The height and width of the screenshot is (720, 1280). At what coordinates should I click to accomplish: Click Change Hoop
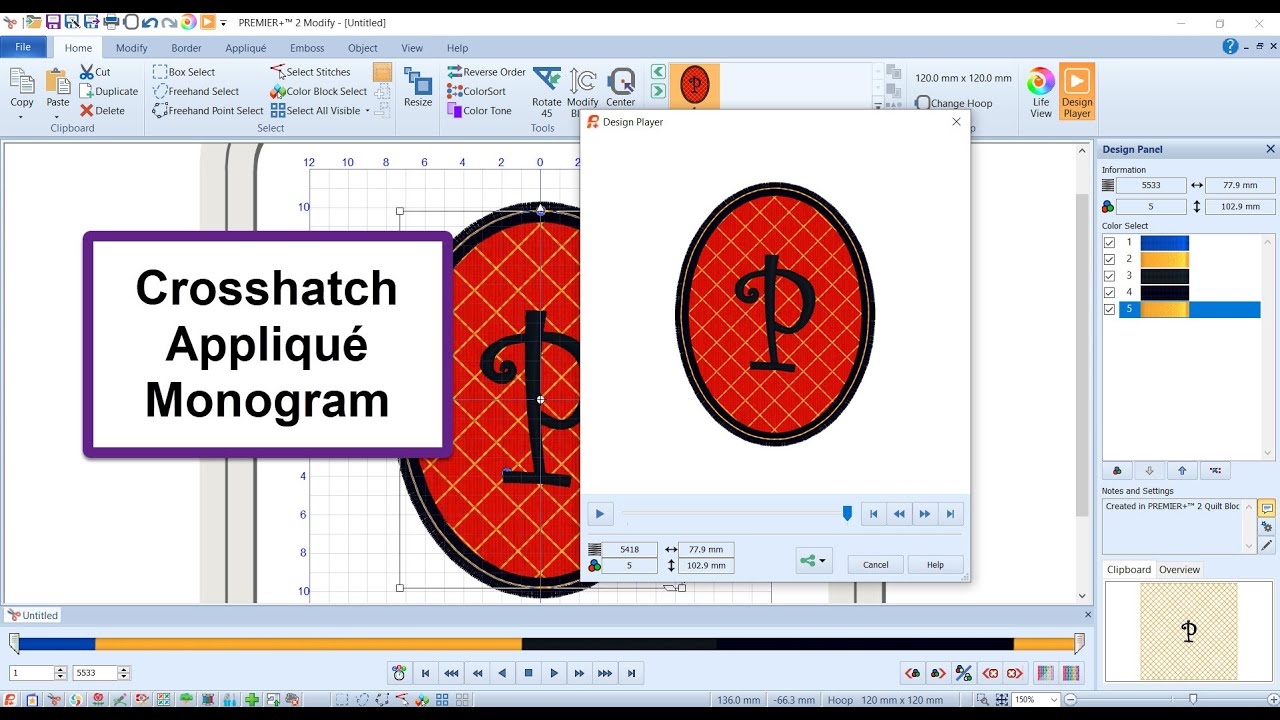[954, 103]
